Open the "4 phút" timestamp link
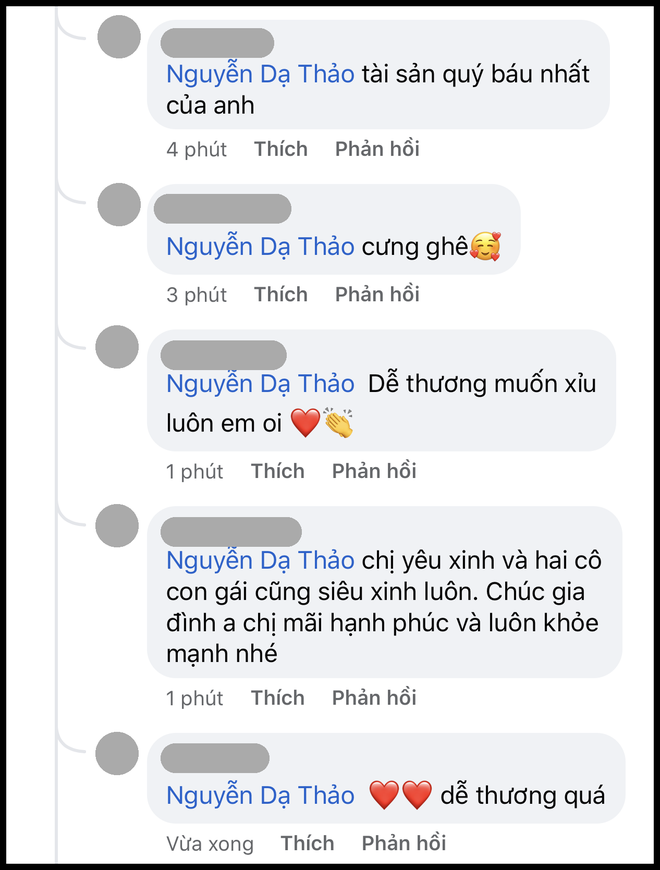660x870 pixels. point(196,150)
